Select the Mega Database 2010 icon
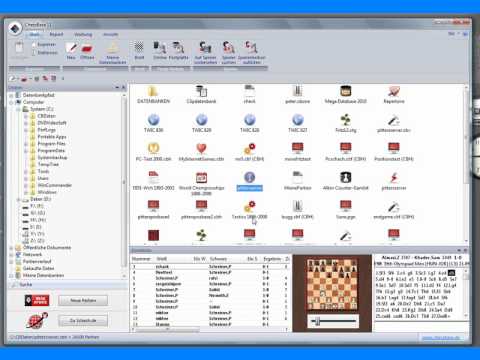 pos(346,91)
